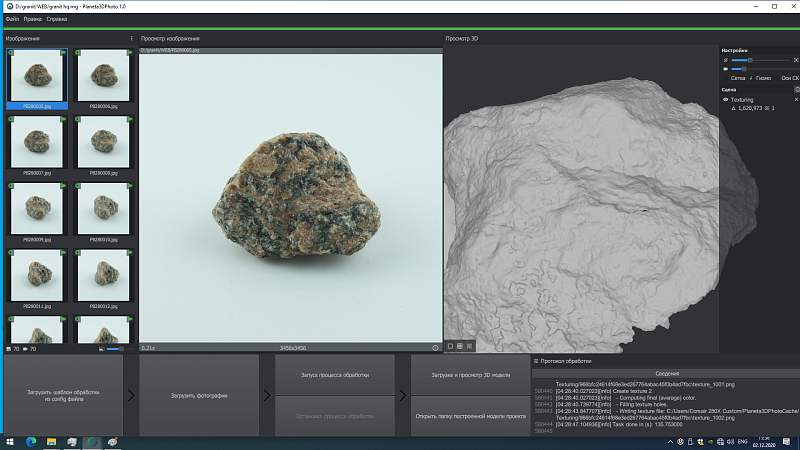Open the Справка menu
The image size is (800, 450).
point(57,19)
